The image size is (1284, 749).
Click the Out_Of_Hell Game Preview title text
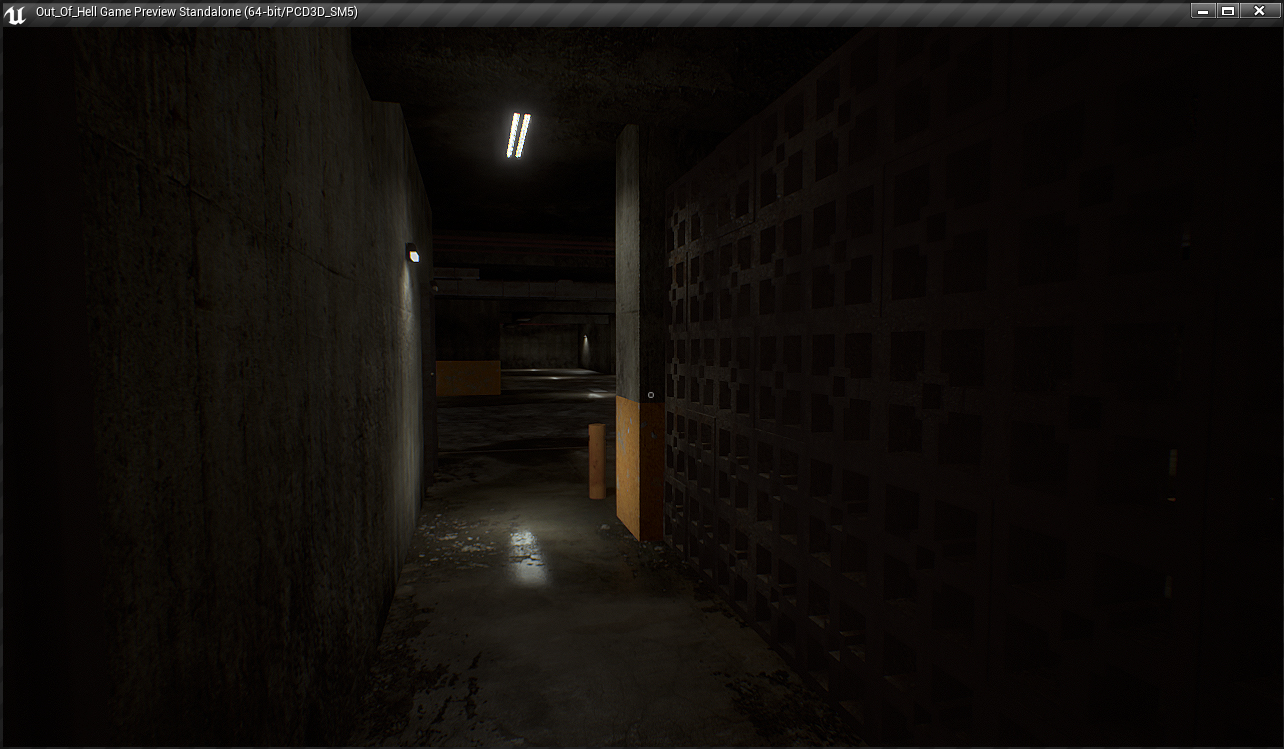196,12
